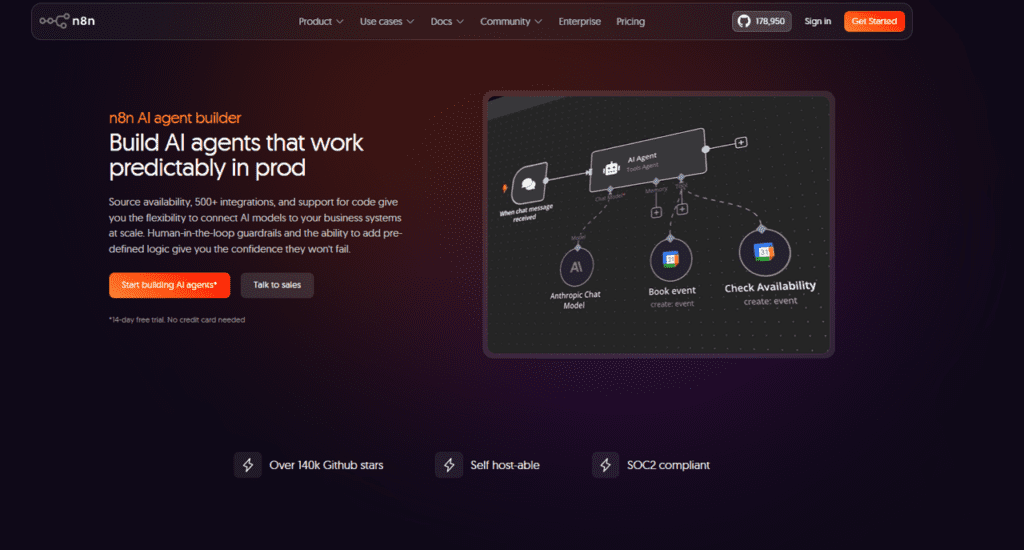Viewport: 1024px width, 550px height.
Task: Select the Check Availability calendar node icon
Action: 764,252
